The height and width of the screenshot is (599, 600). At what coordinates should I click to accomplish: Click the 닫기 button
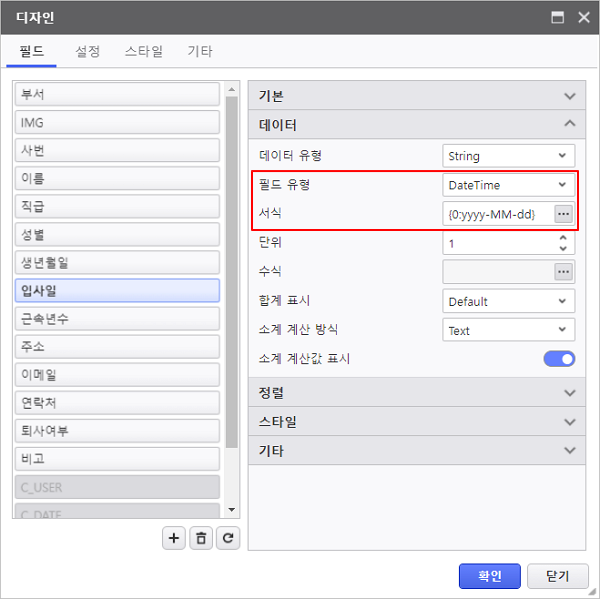557,576
